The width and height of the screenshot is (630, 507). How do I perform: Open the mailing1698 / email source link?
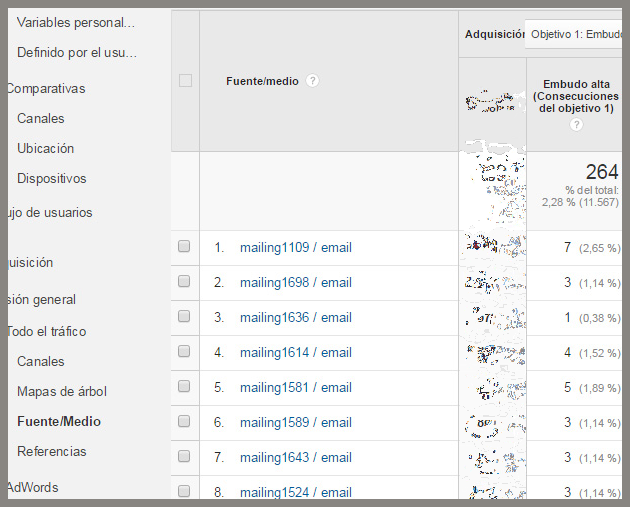[295, 282]
